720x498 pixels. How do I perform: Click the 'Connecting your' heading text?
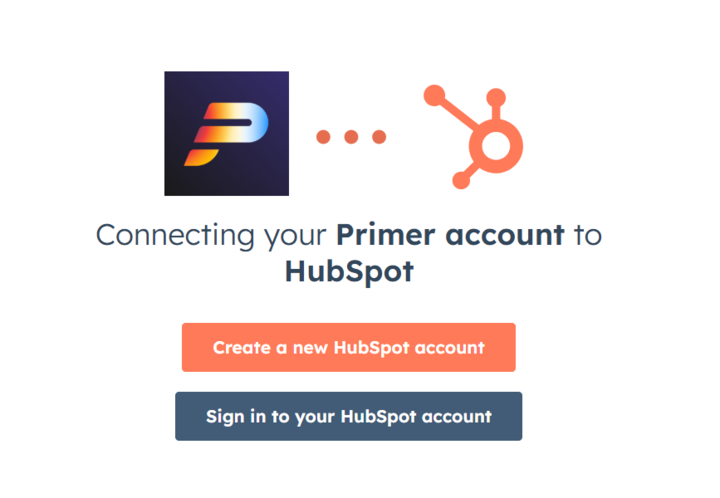211,236
